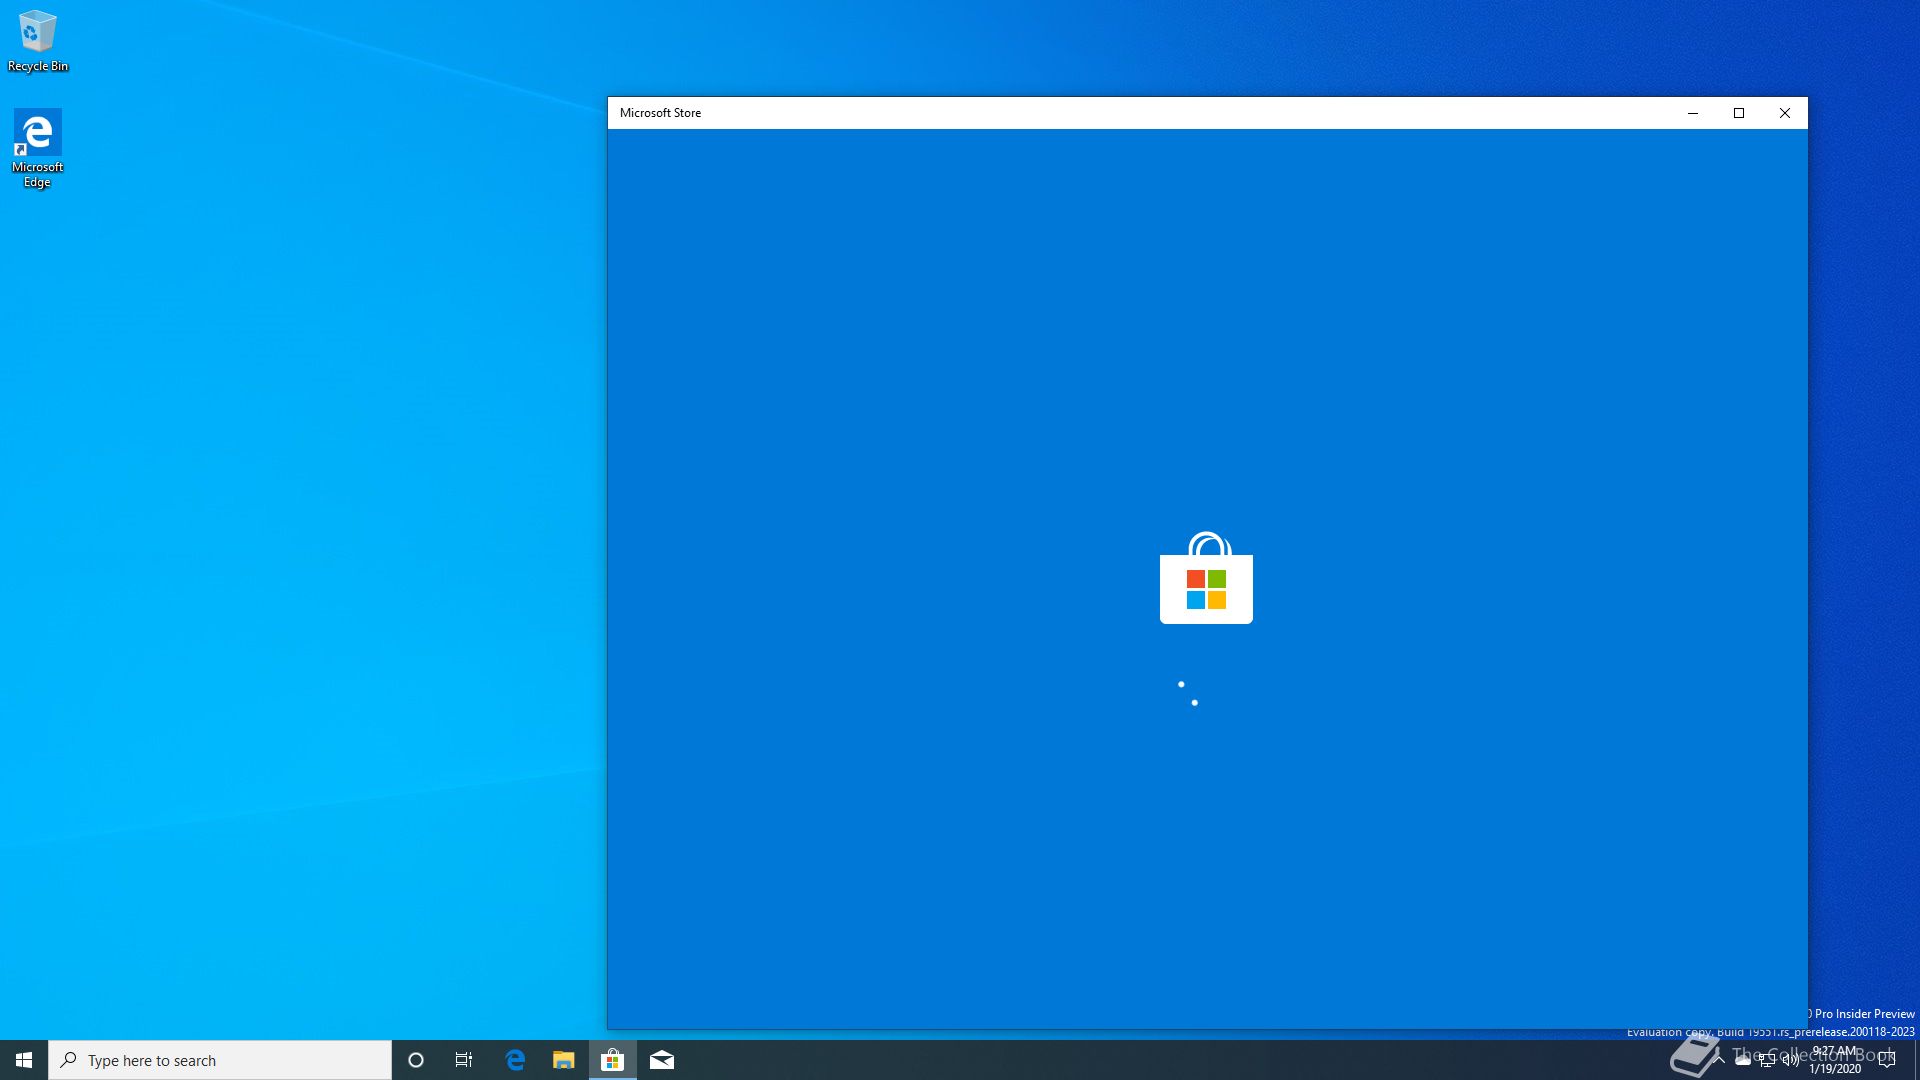Click the Microsoft Store title bar text
Viewport: 1920px width, 1080px height.
pyautogui.click(x=660, y=113)
